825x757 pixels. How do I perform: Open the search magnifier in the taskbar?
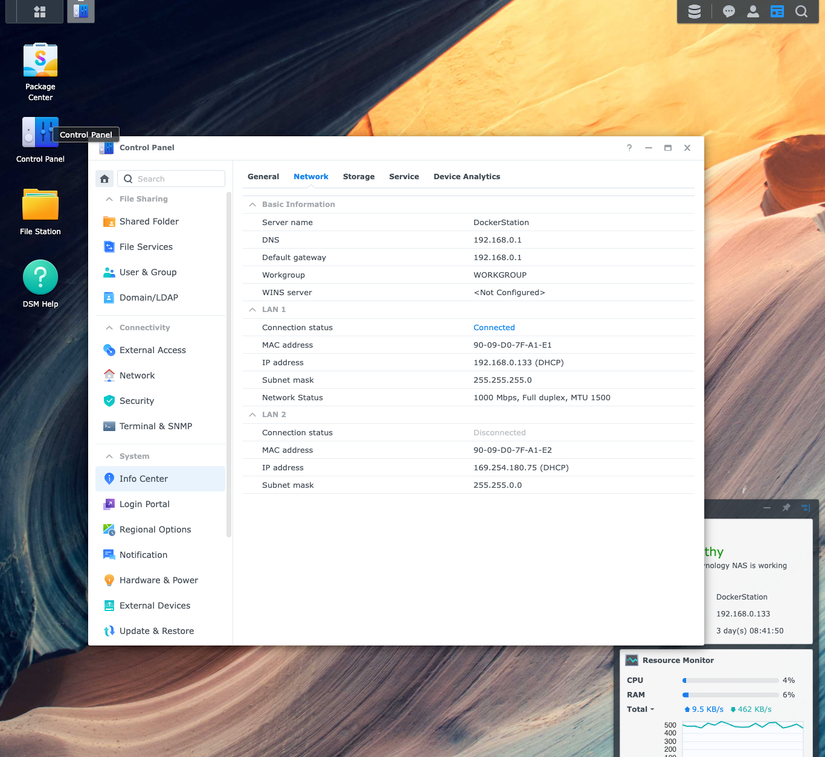pos(802,11)
